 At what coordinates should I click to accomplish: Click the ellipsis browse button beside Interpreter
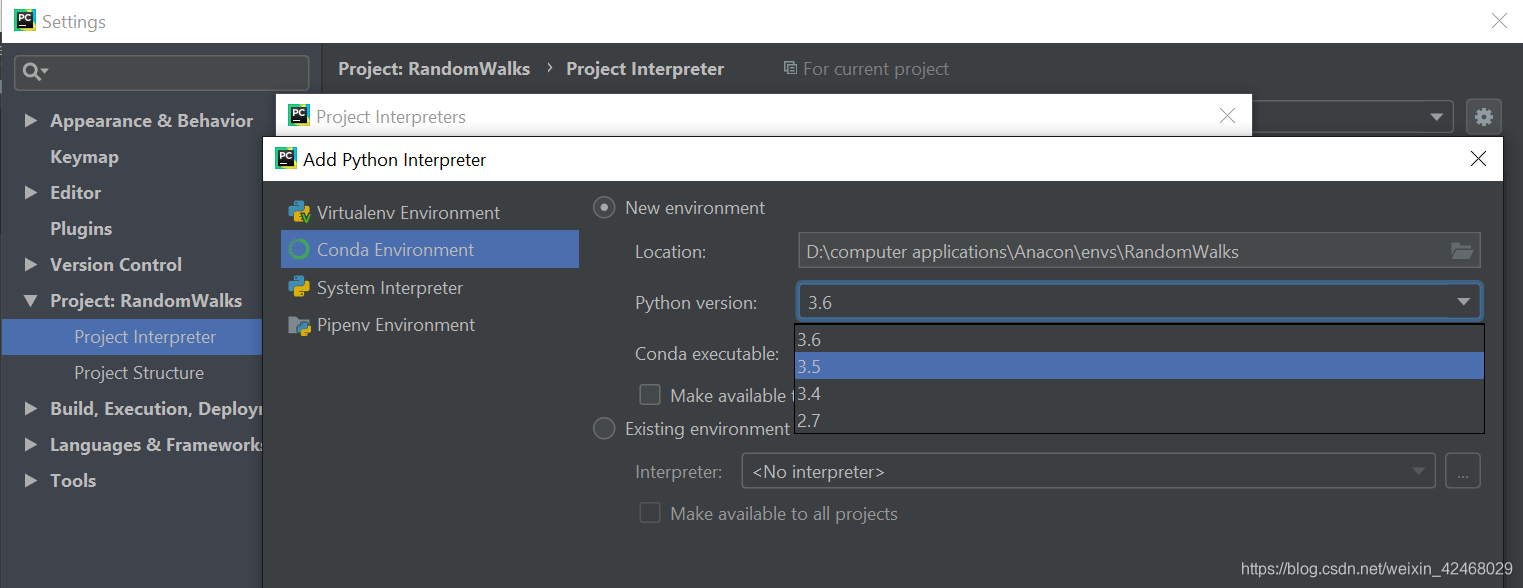(x=1462, y=471)
